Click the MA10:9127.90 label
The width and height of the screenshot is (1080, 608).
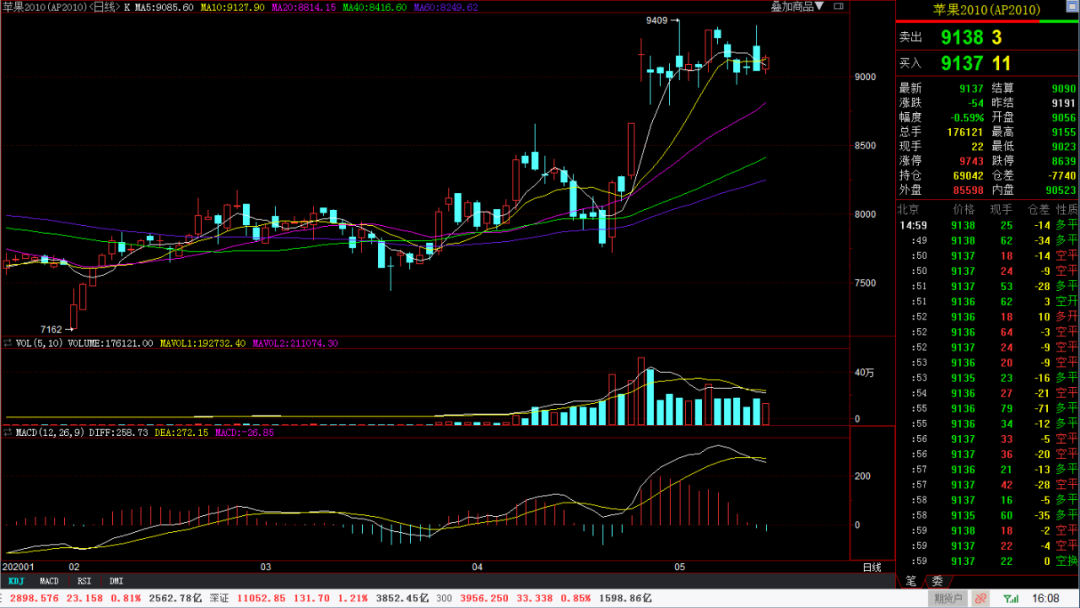pos(232,7)
